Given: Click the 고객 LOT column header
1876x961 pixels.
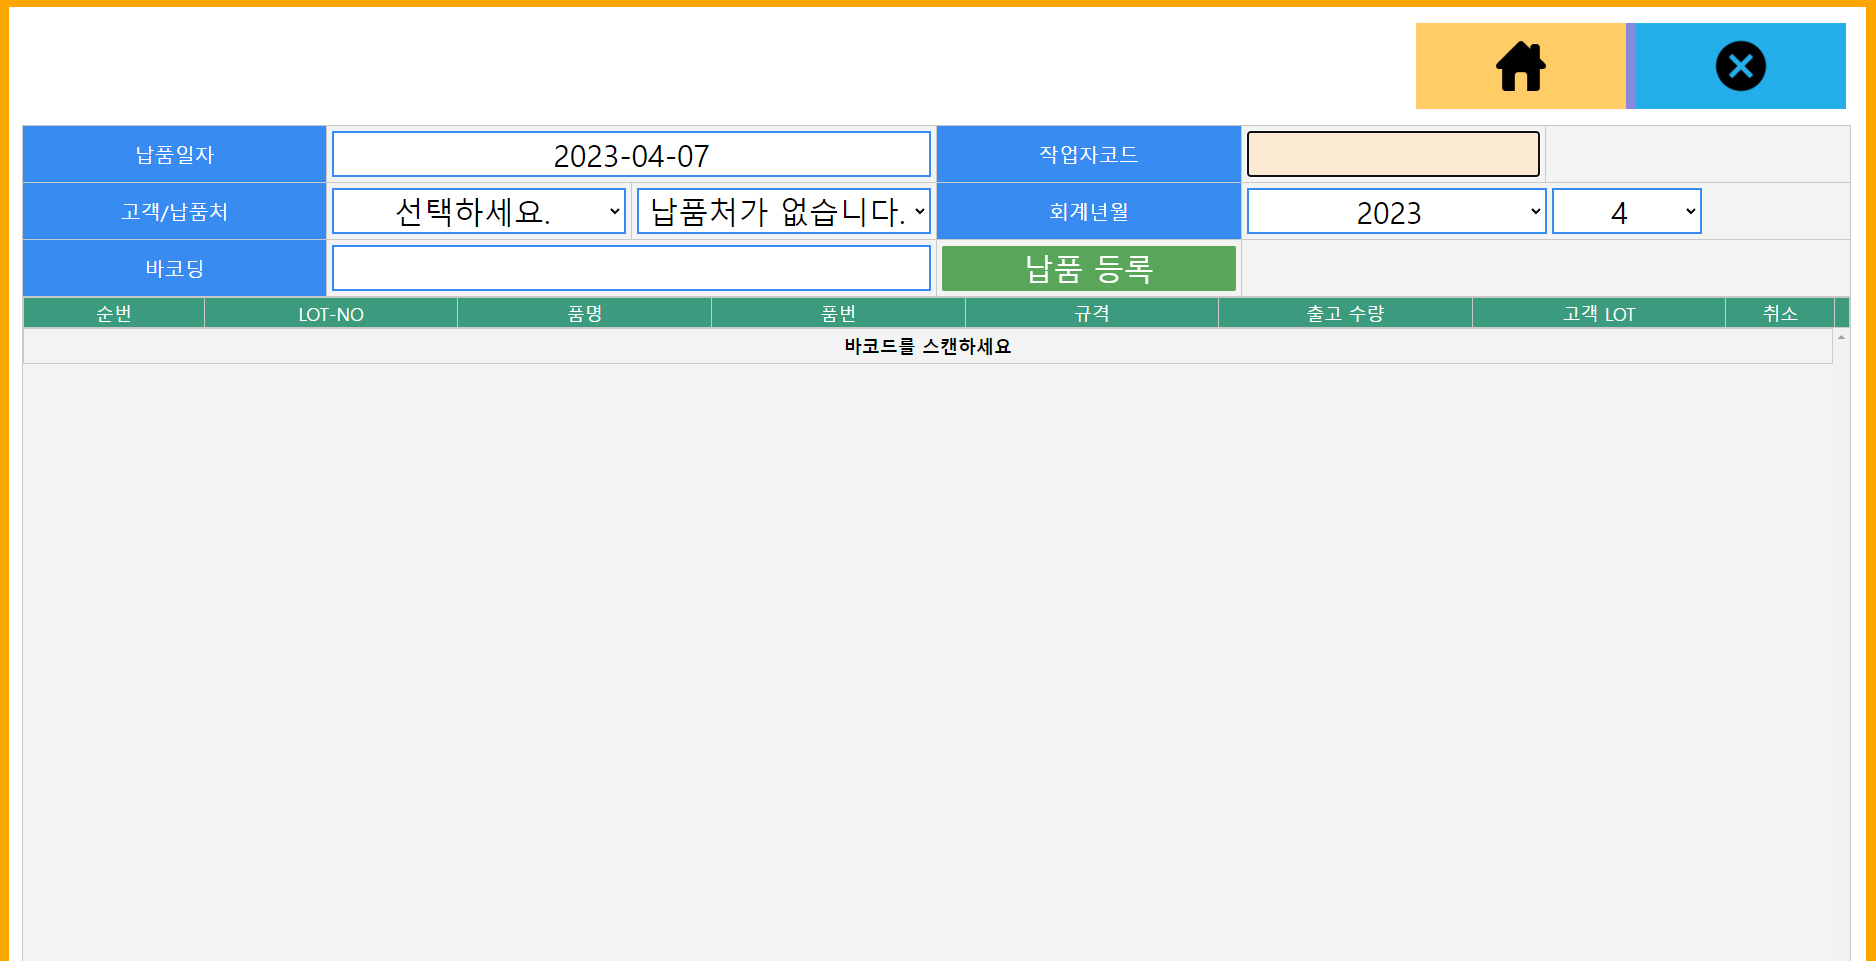Looking at the screenshot, I should point(1599,313).
